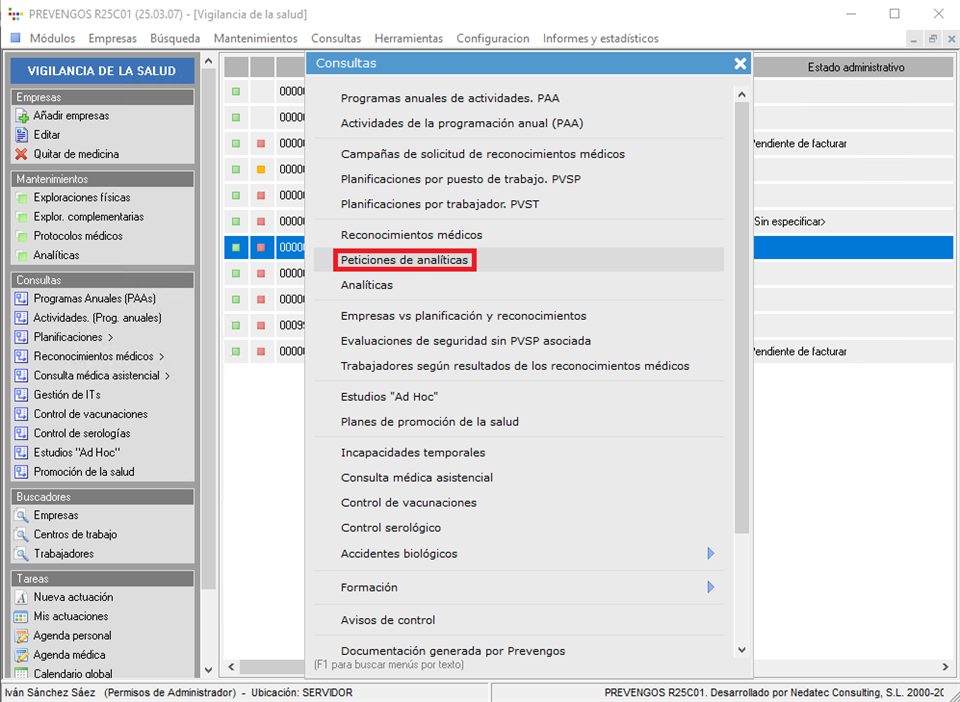Click the Añadir empresas icon in sidebar

click(x=22, y=116)
